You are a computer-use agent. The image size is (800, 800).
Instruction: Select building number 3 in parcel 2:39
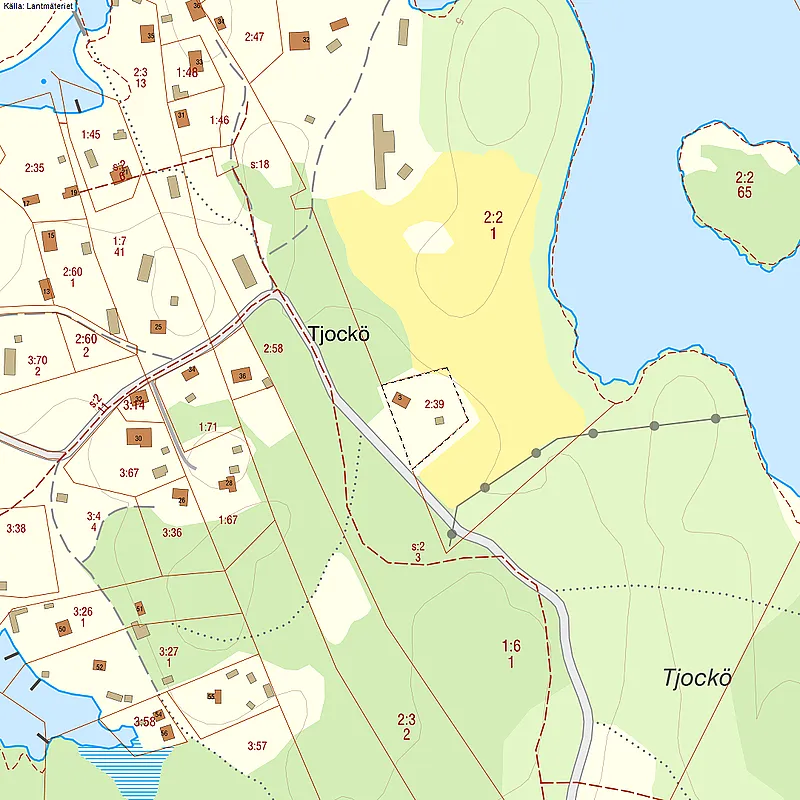[401, 399]
